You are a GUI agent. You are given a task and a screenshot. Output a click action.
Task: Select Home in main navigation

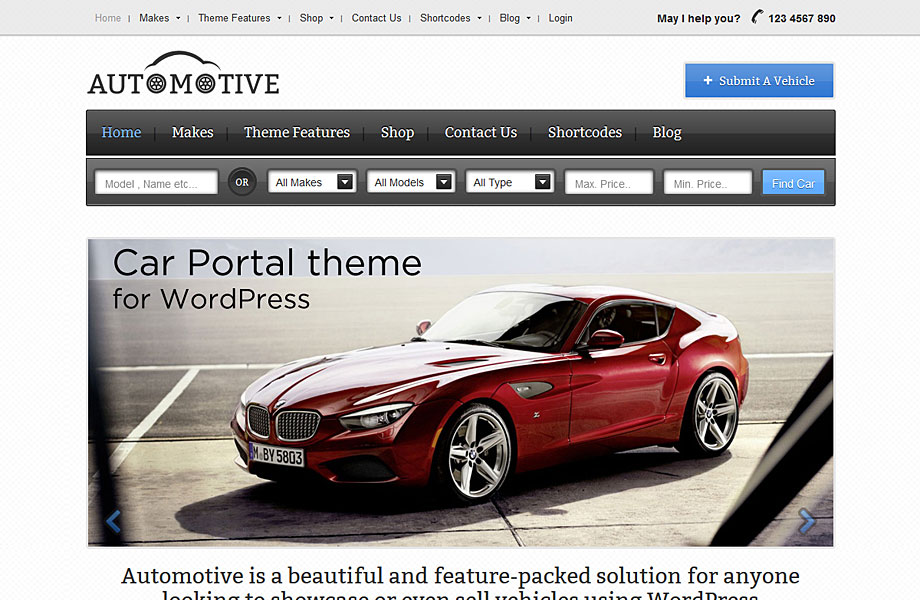[x=121, y=133]
